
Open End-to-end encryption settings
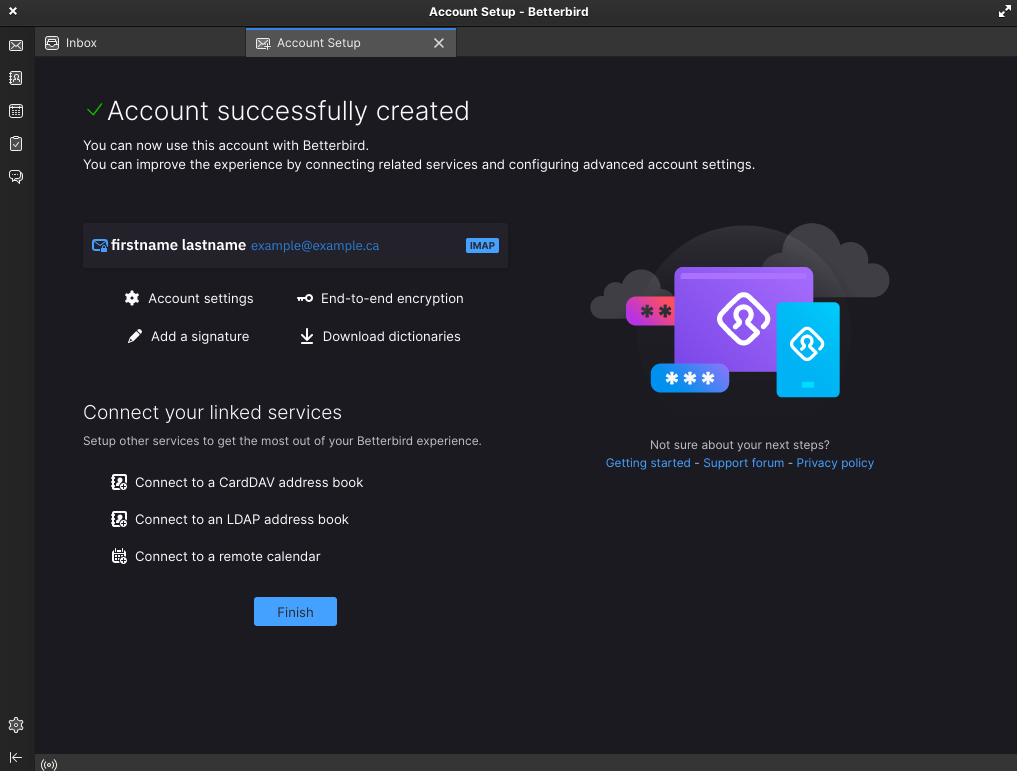tap(380, 298)
